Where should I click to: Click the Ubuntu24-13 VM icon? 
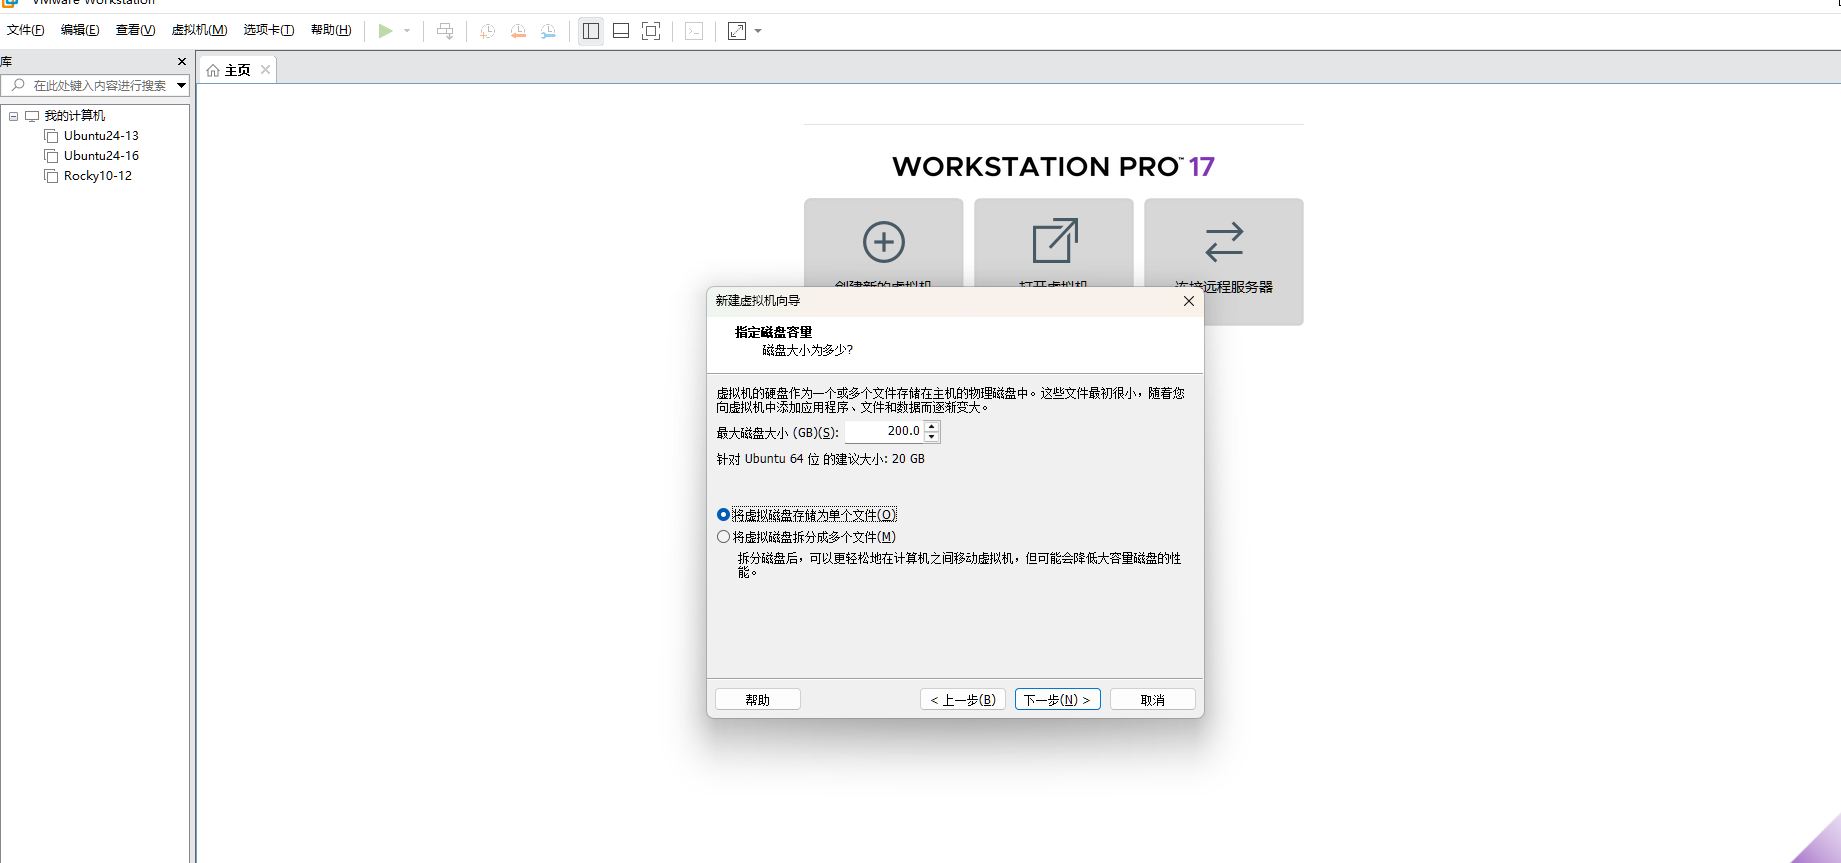(51, 136)
